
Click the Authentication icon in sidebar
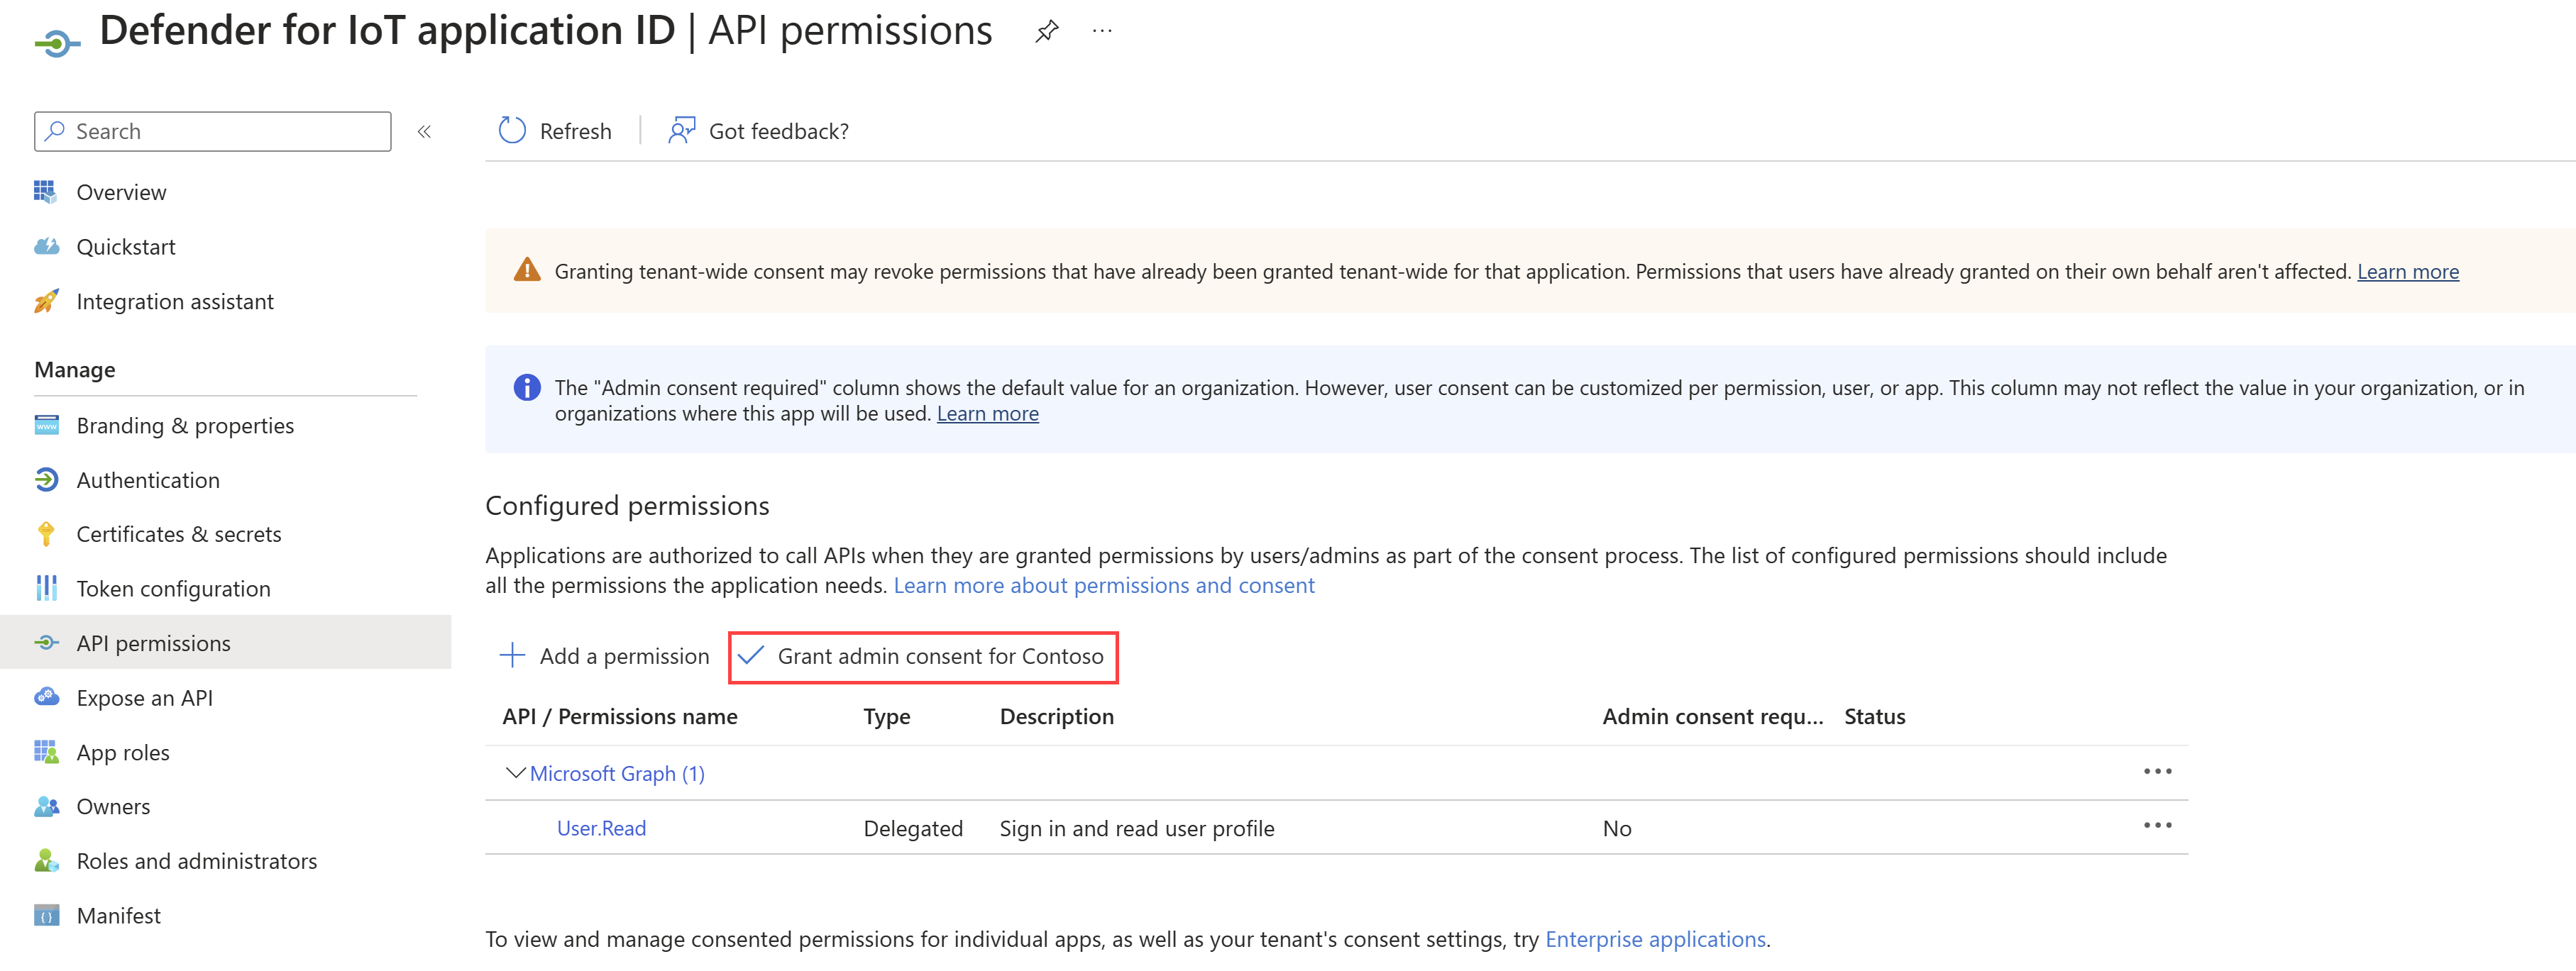point(46,480)
